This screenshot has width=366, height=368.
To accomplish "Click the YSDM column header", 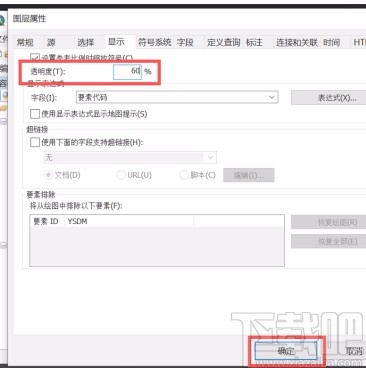I will point(129,221).
